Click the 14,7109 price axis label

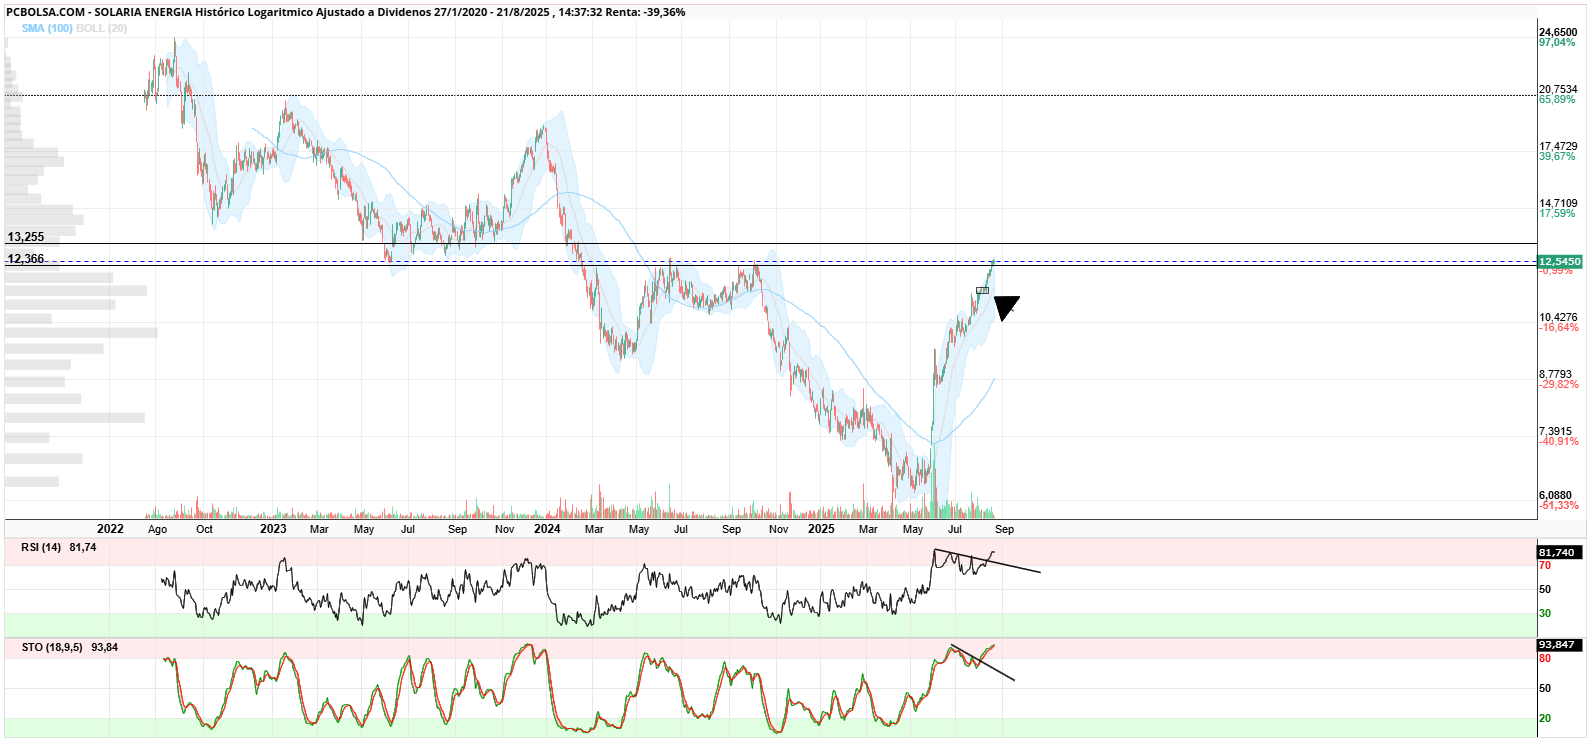click(1558, 204)
